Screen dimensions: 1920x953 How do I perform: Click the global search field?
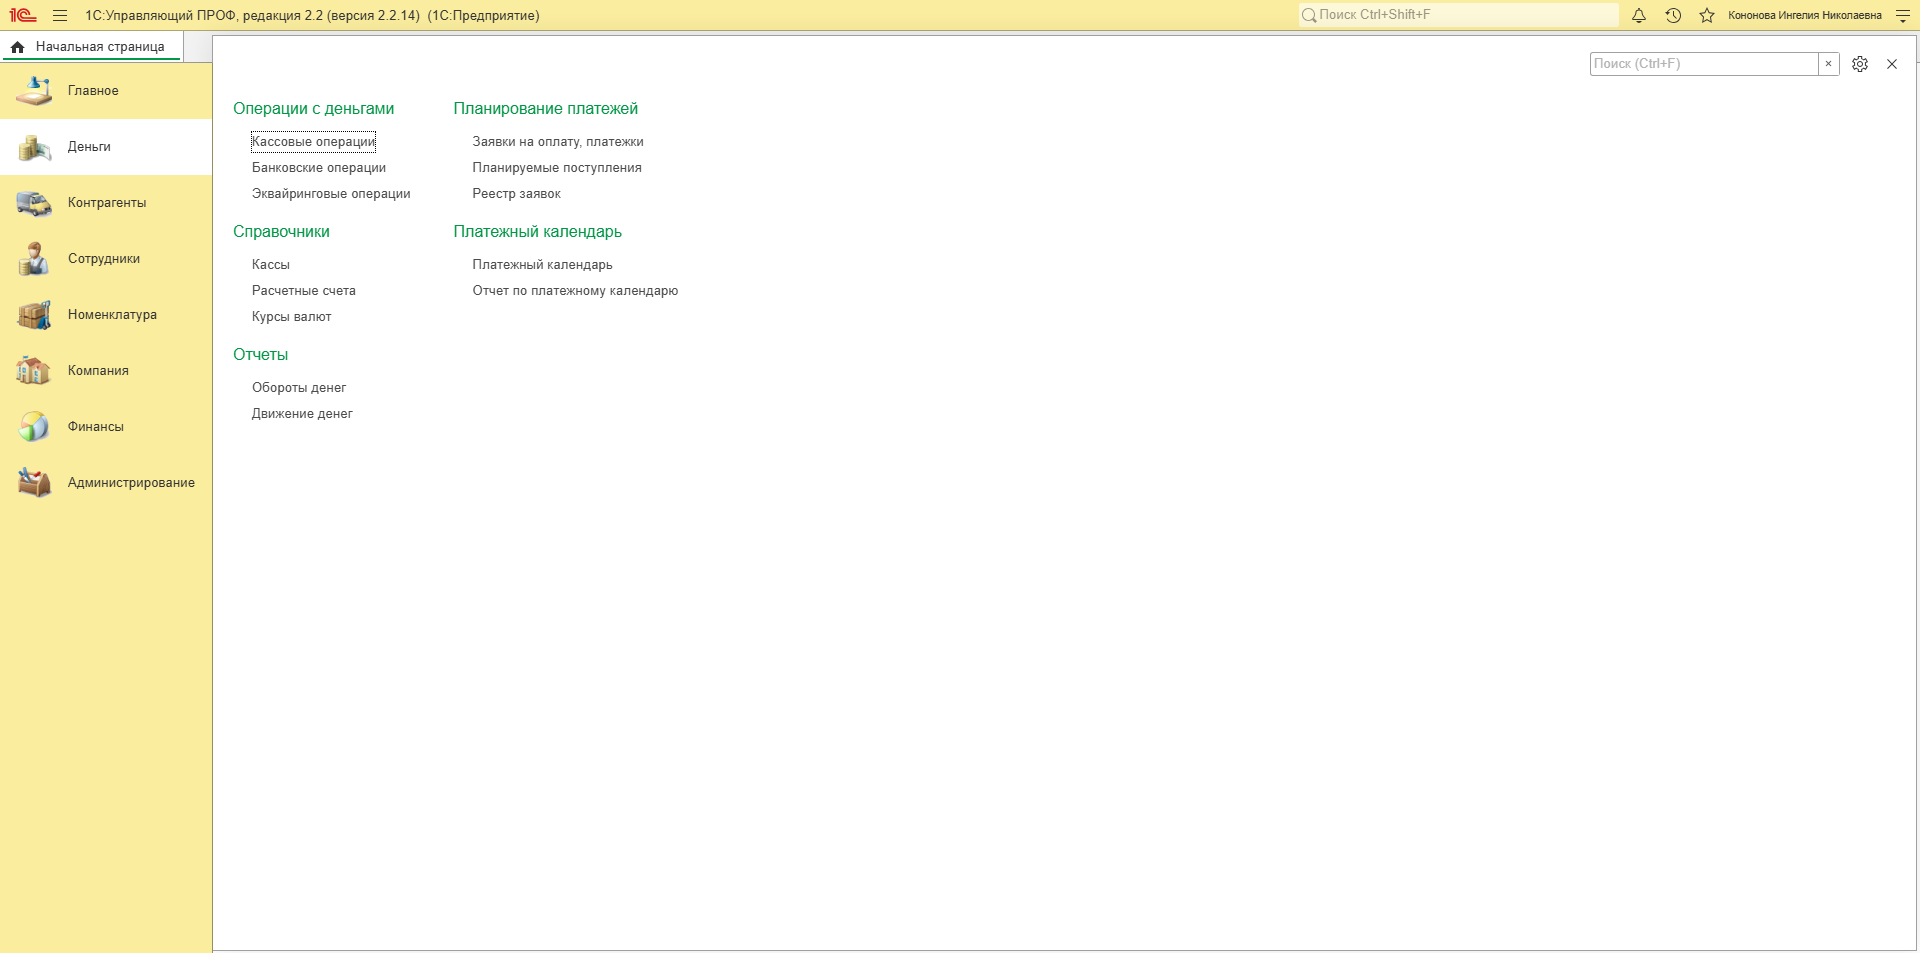coord(1458,15)
